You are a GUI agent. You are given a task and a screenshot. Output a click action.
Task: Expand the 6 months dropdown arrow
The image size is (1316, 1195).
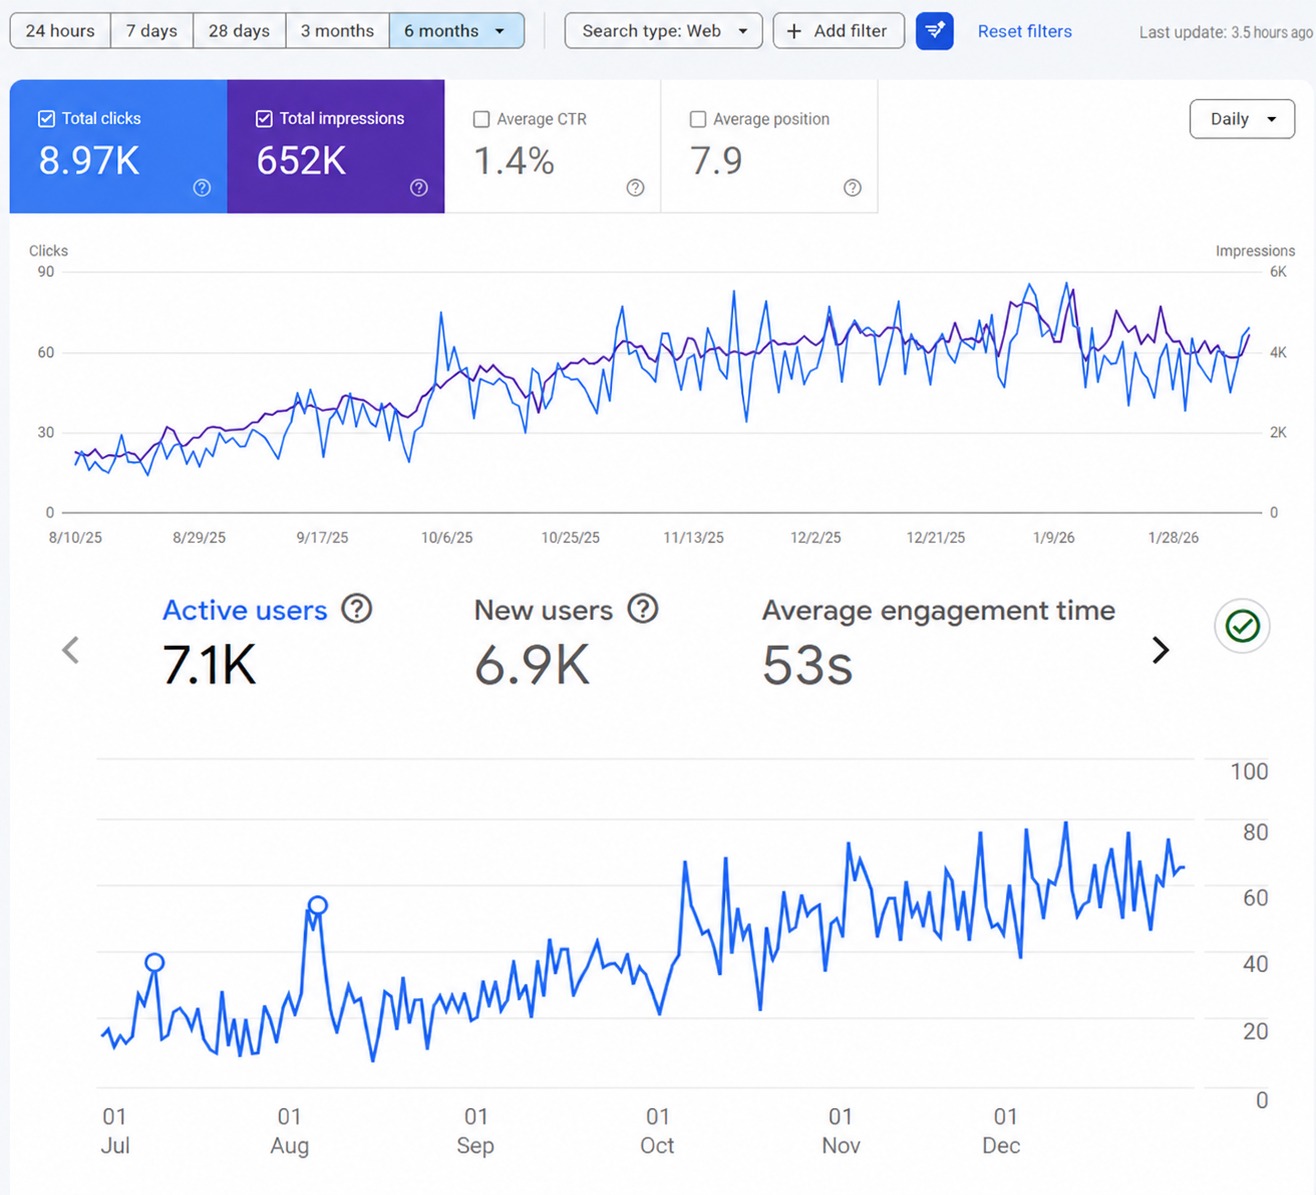tap(500, 31)
